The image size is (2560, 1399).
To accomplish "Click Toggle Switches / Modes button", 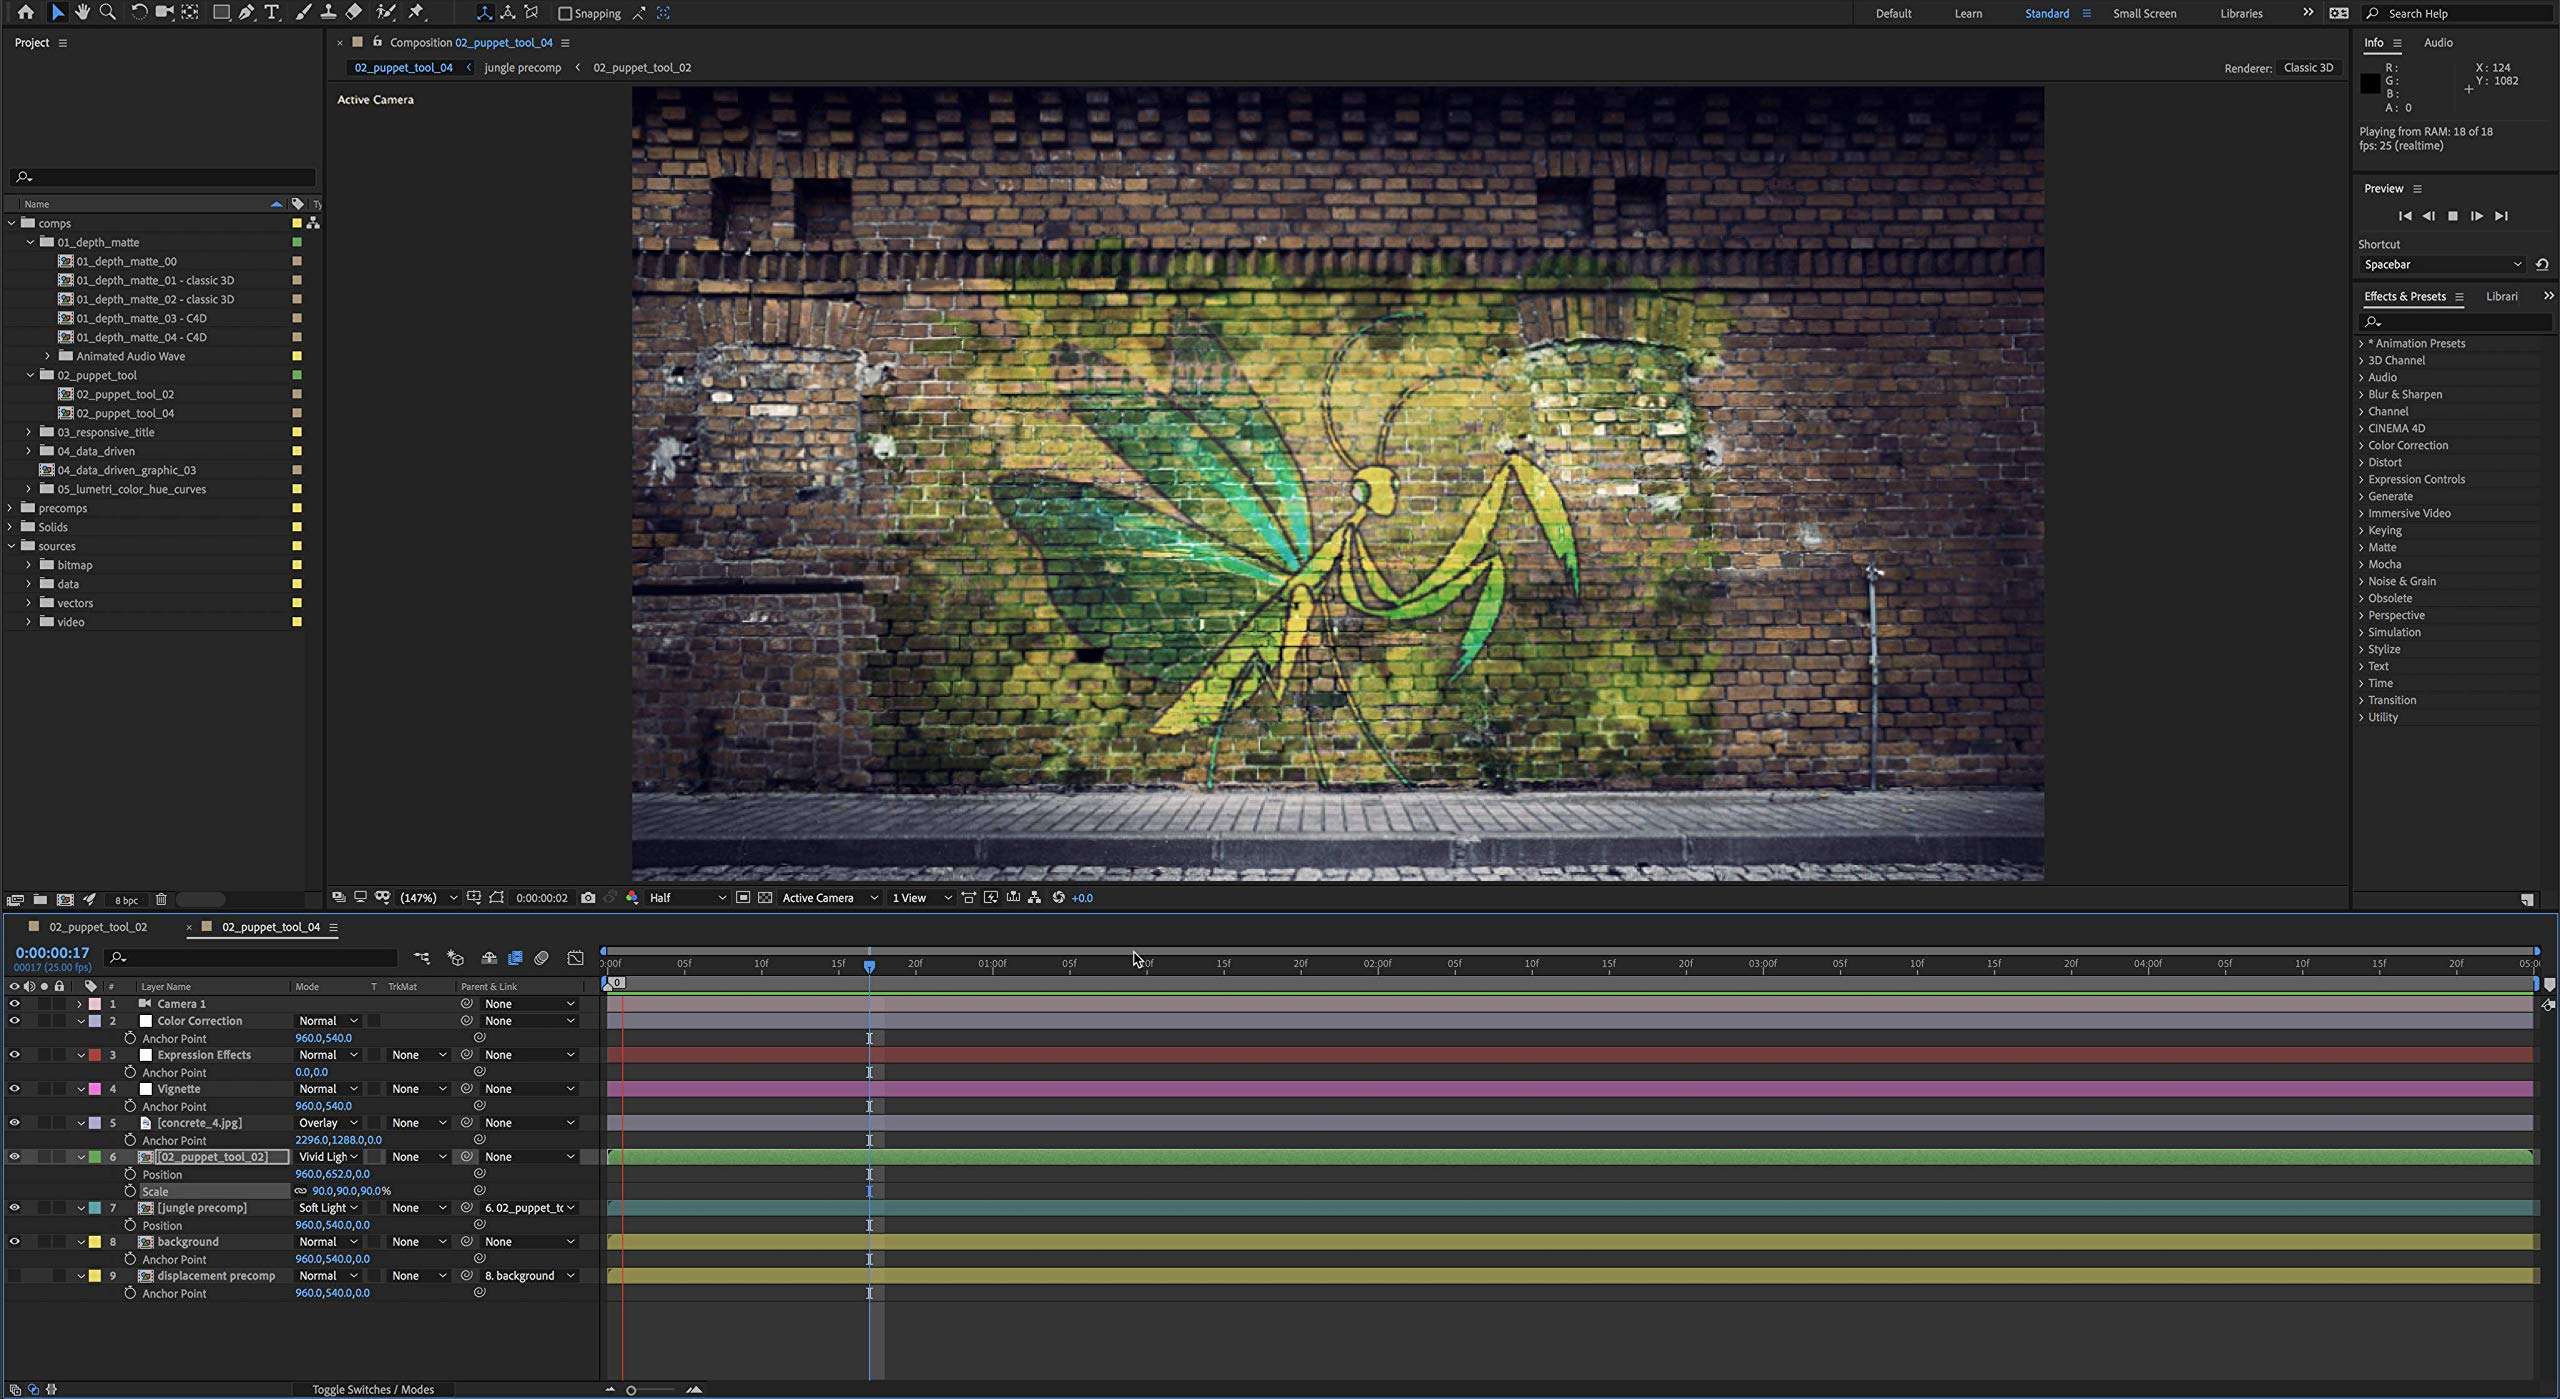I will tap(373, 1389).
